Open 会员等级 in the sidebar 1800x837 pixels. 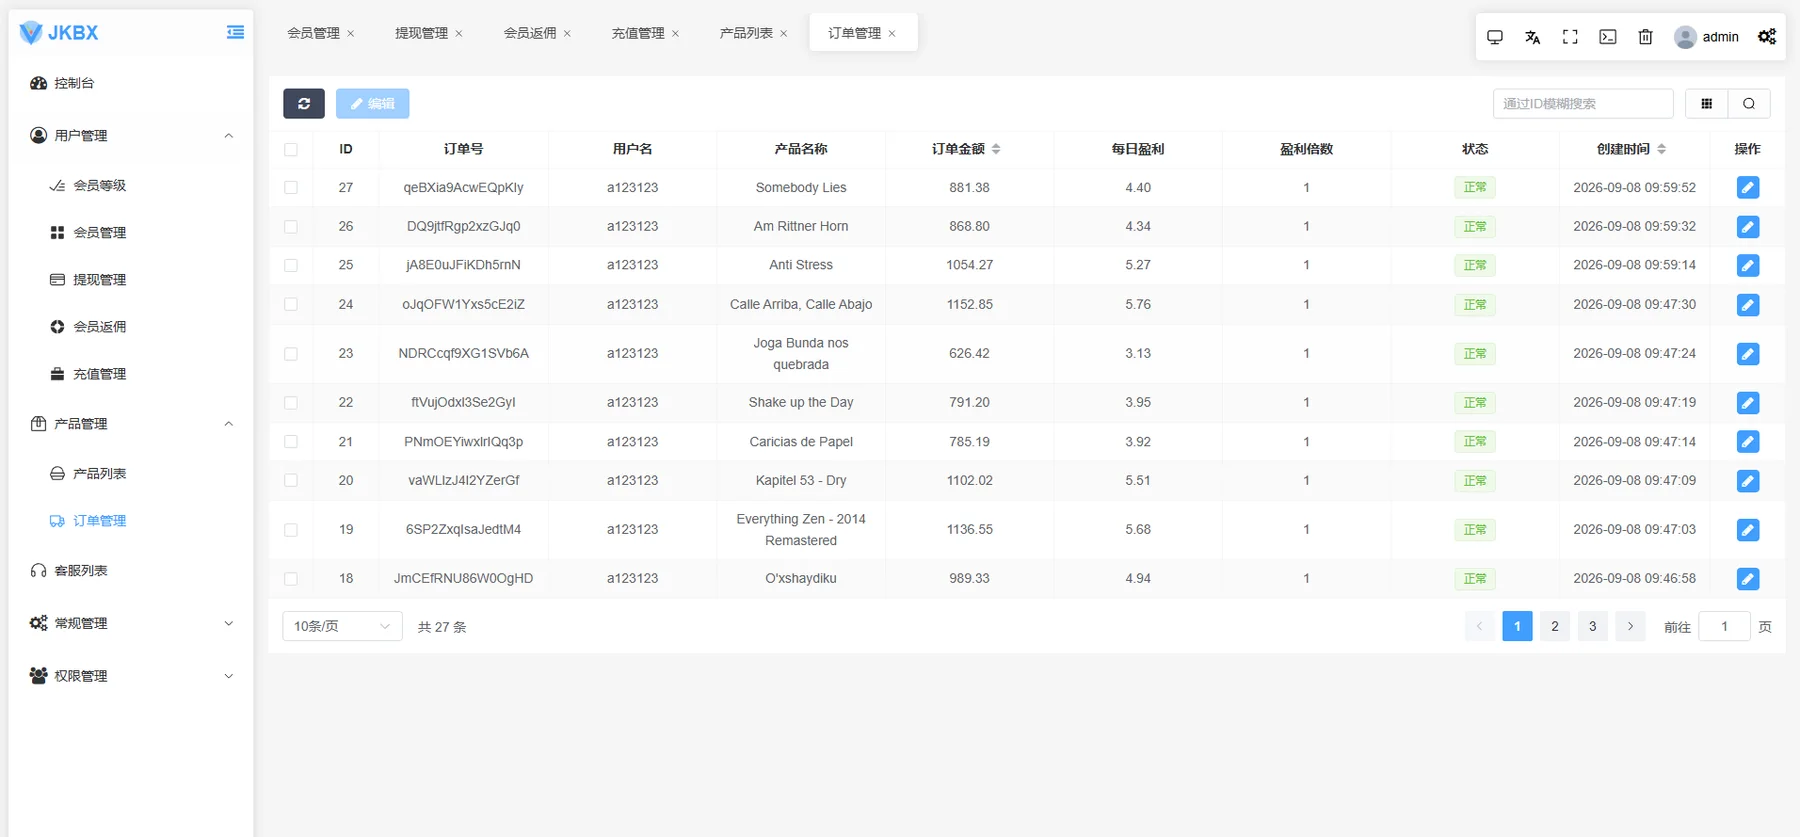pos(100,185)
